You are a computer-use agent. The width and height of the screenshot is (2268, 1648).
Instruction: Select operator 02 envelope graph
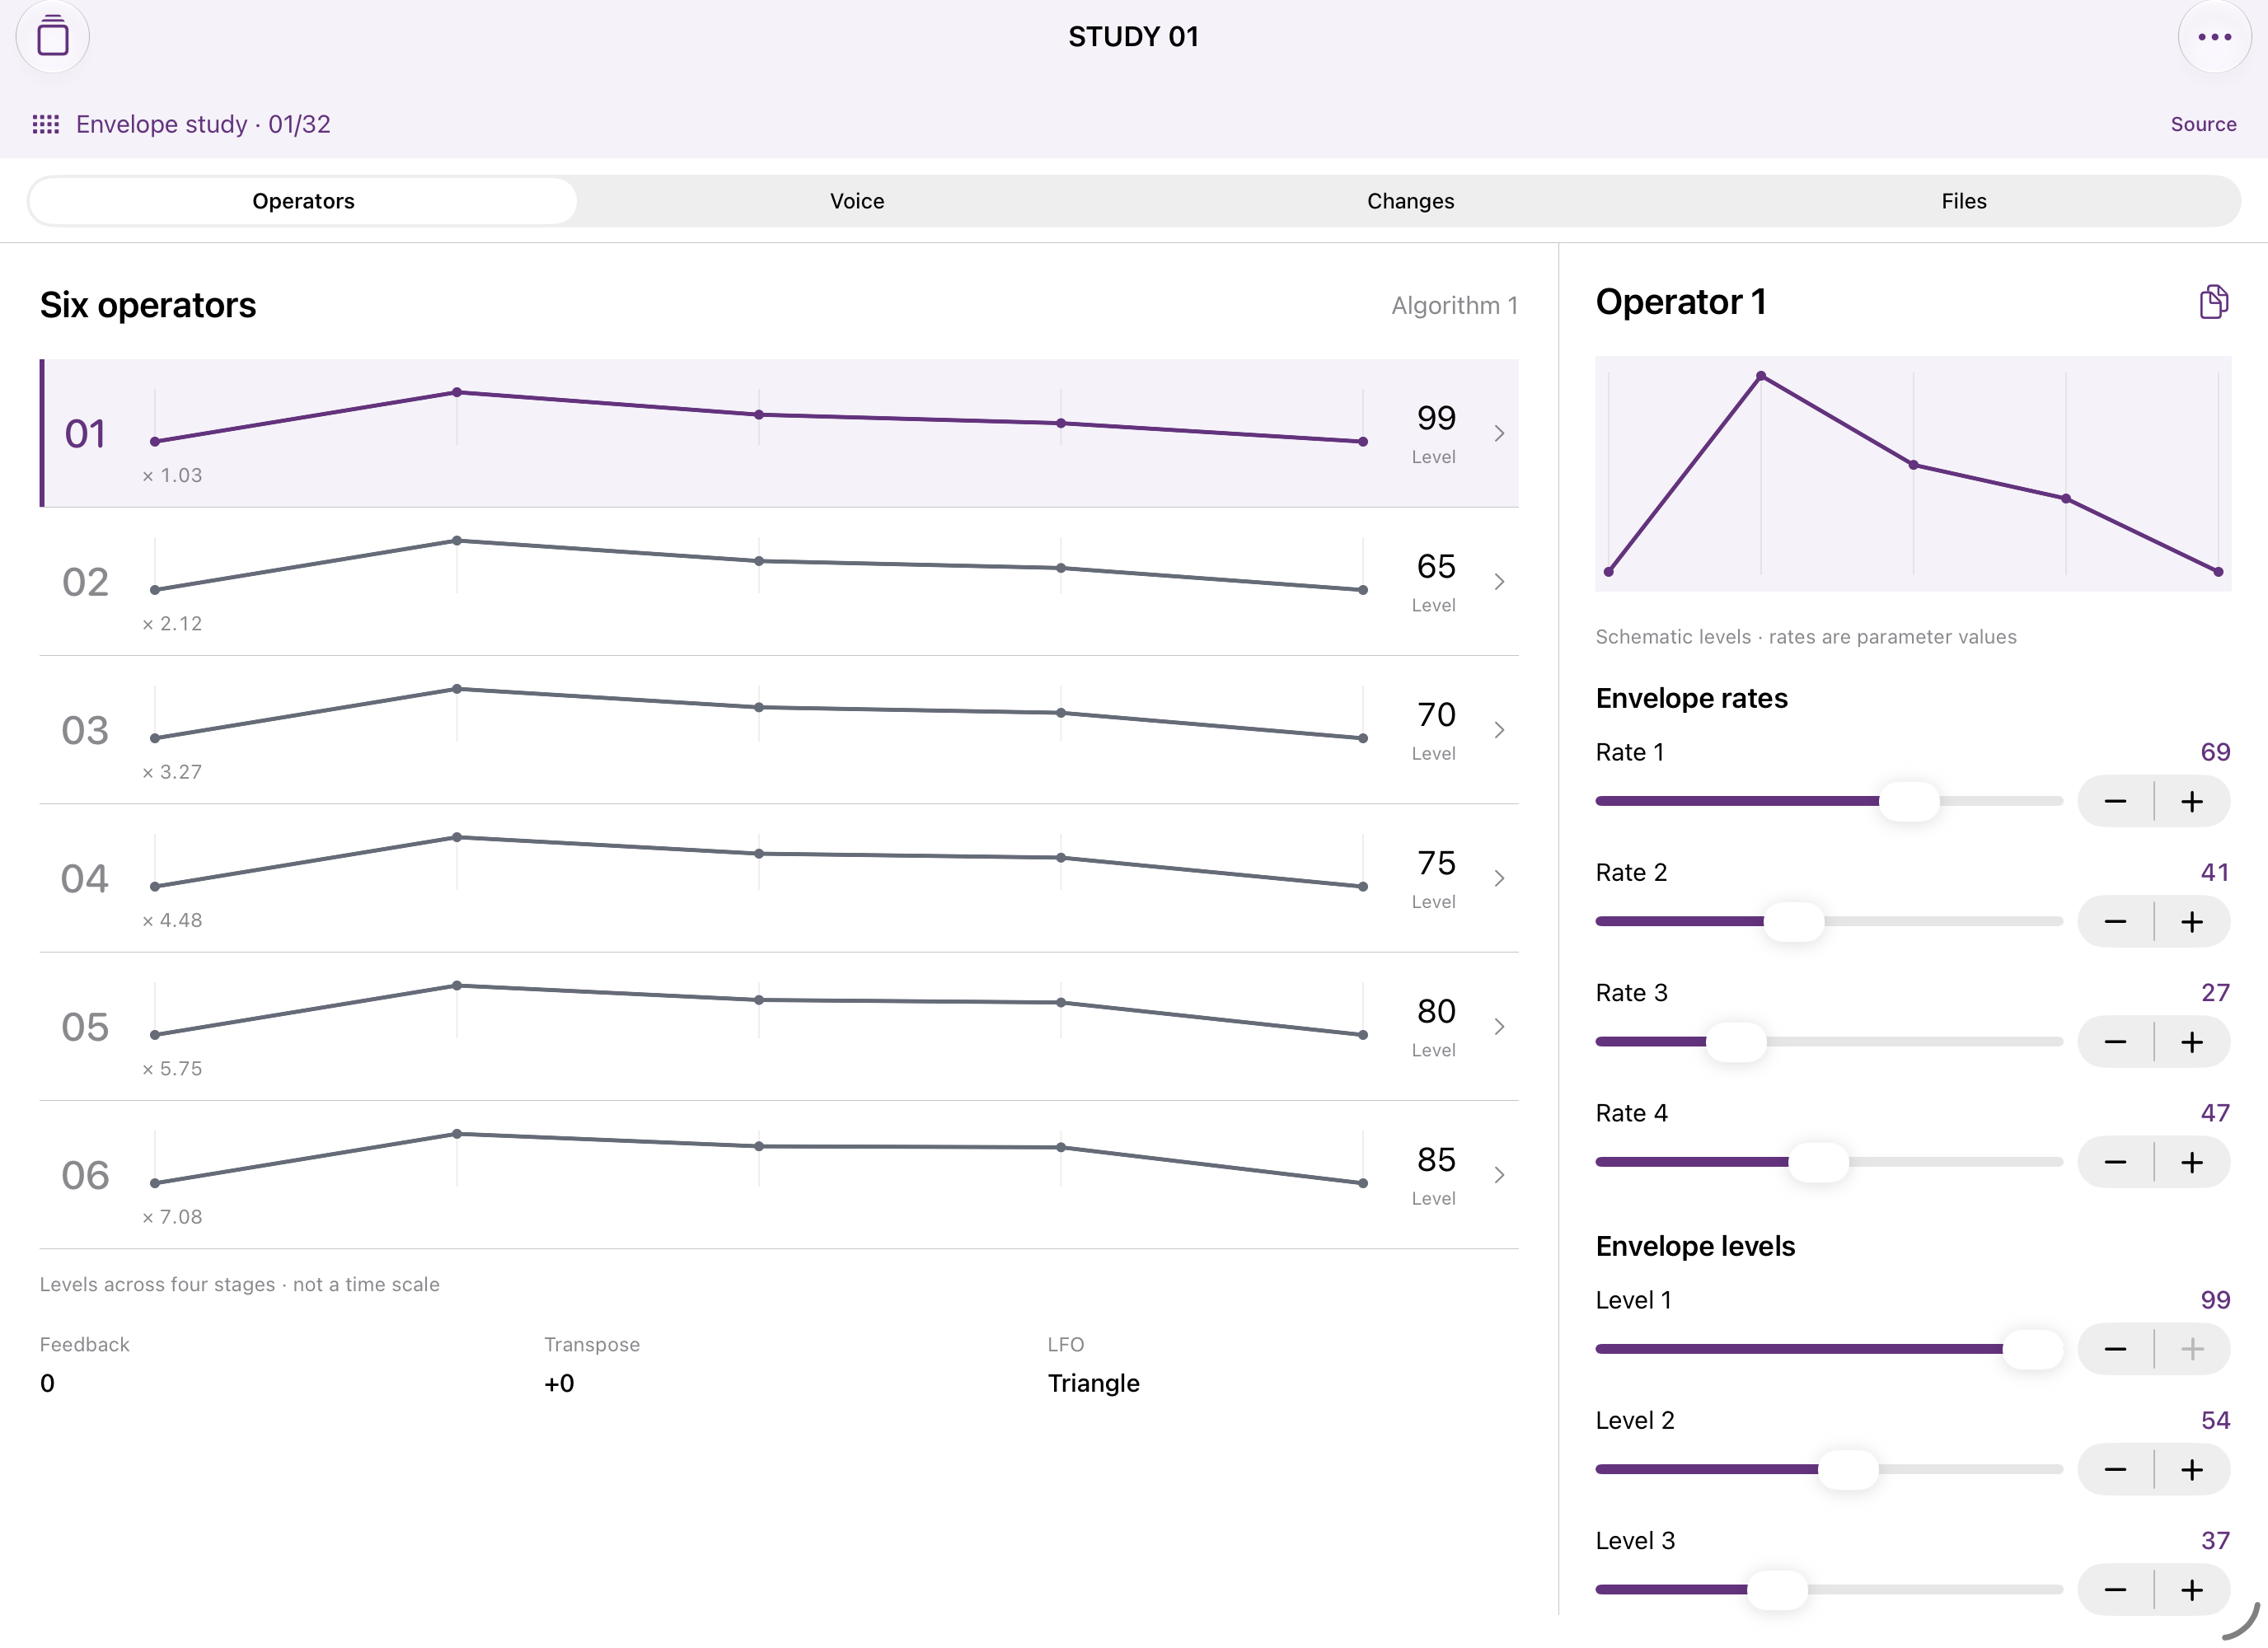pos(759,566)
